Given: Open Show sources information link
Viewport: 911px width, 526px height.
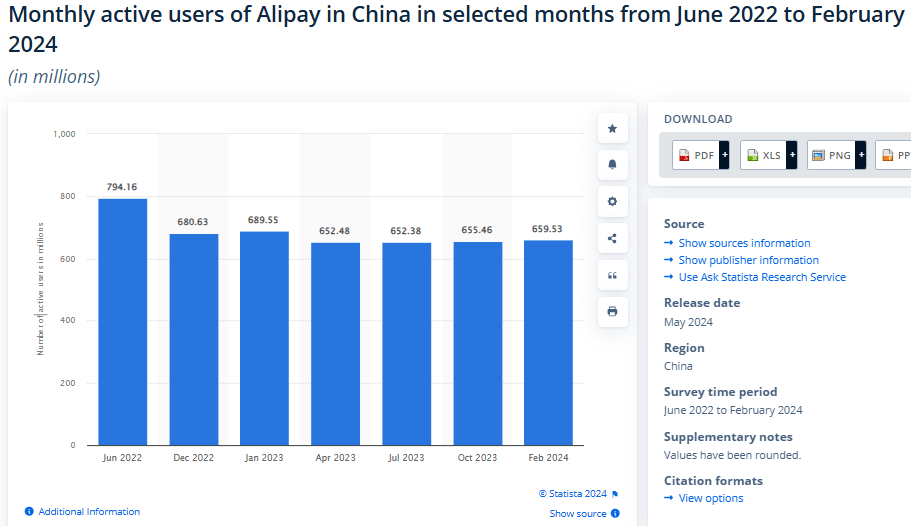Looking at the screenshot, I should [x=744, y=243].
